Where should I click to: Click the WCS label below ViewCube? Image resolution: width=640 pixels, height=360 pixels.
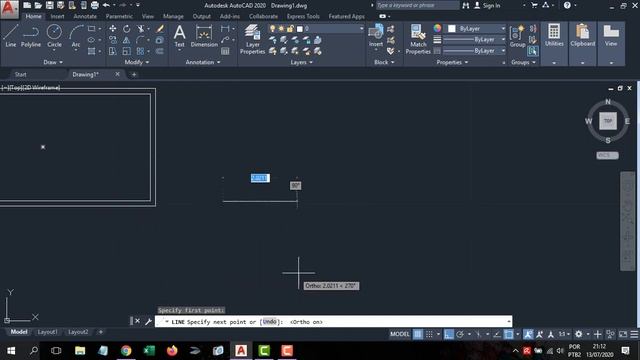(607, 156)
